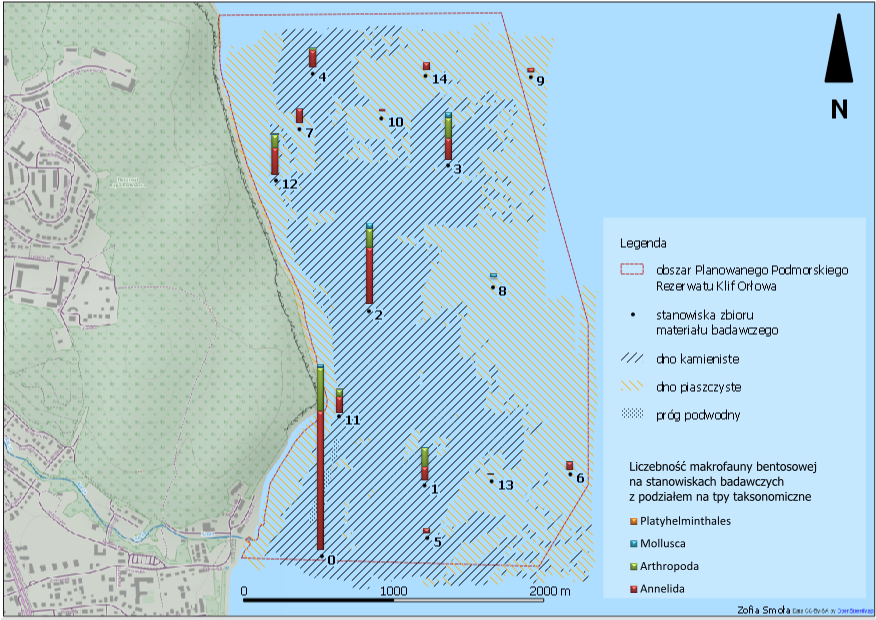The image size is (876, 620).
Task: Select the Mollusca blue legend swatch
Action: click(x=634, y=543)
